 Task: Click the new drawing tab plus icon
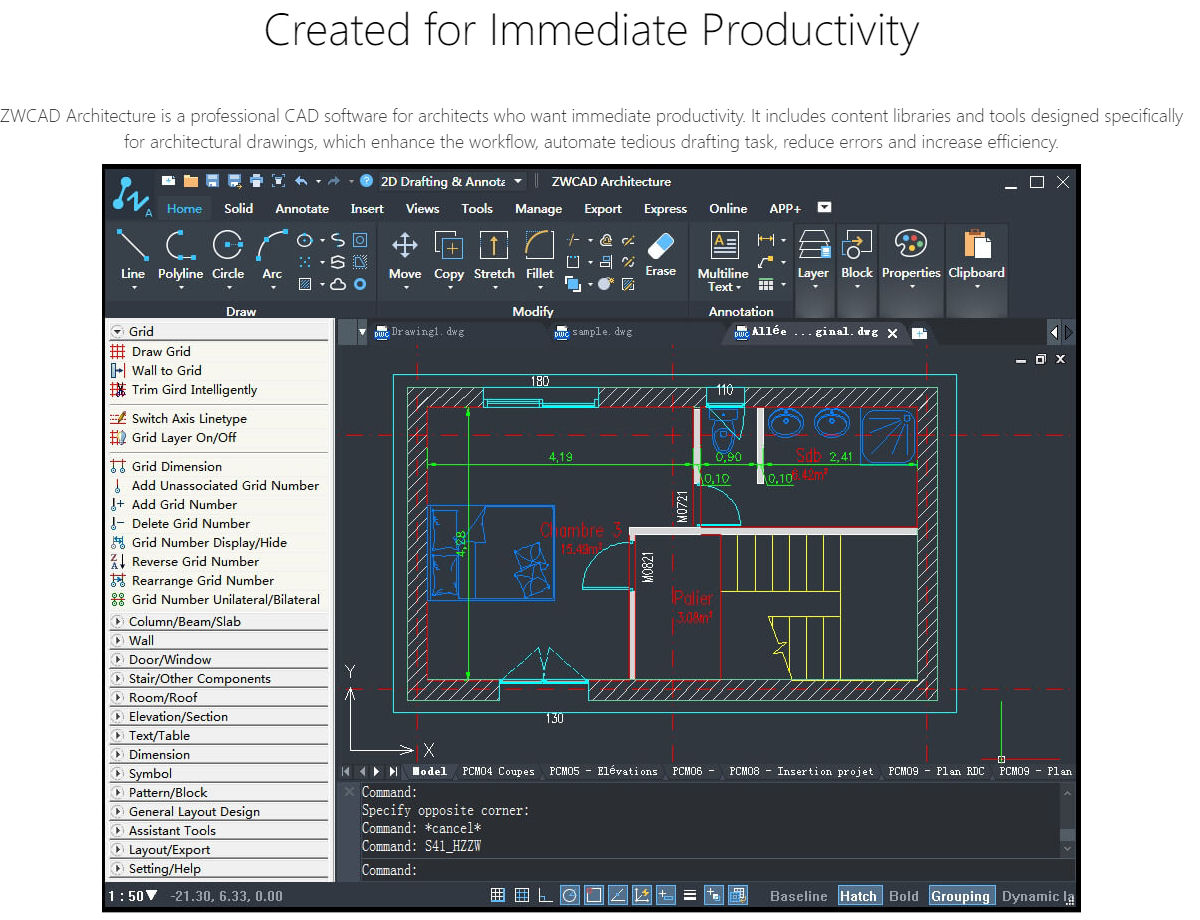(919, 333)
